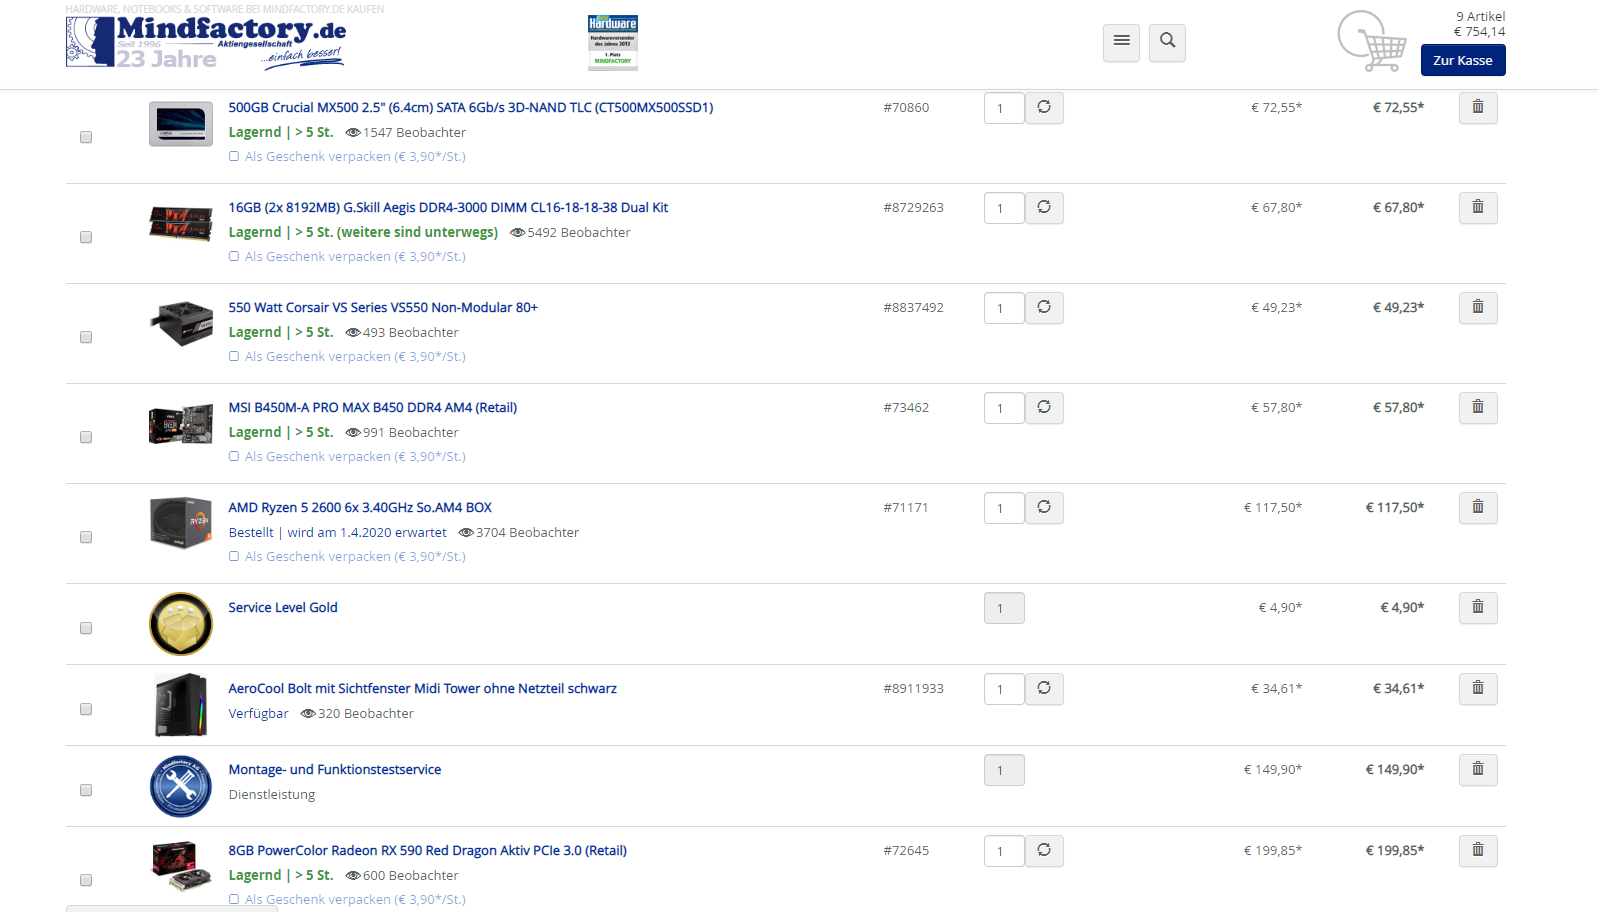Open the Hardware award badge
Image resolution: width=1598 pixels, height=912 pixels.
click(x=613, y=42)
